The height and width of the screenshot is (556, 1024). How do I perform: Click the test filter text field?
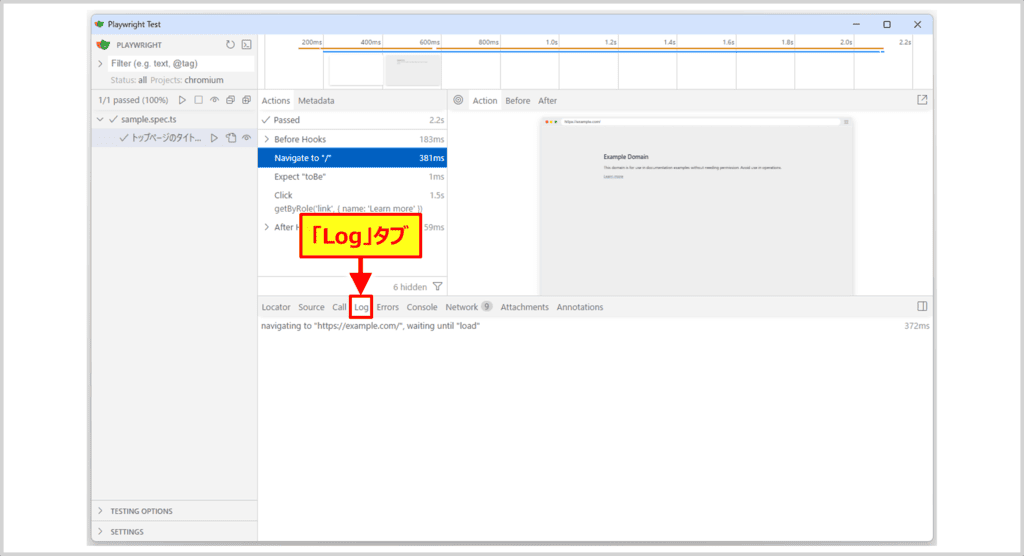point(180,63)
